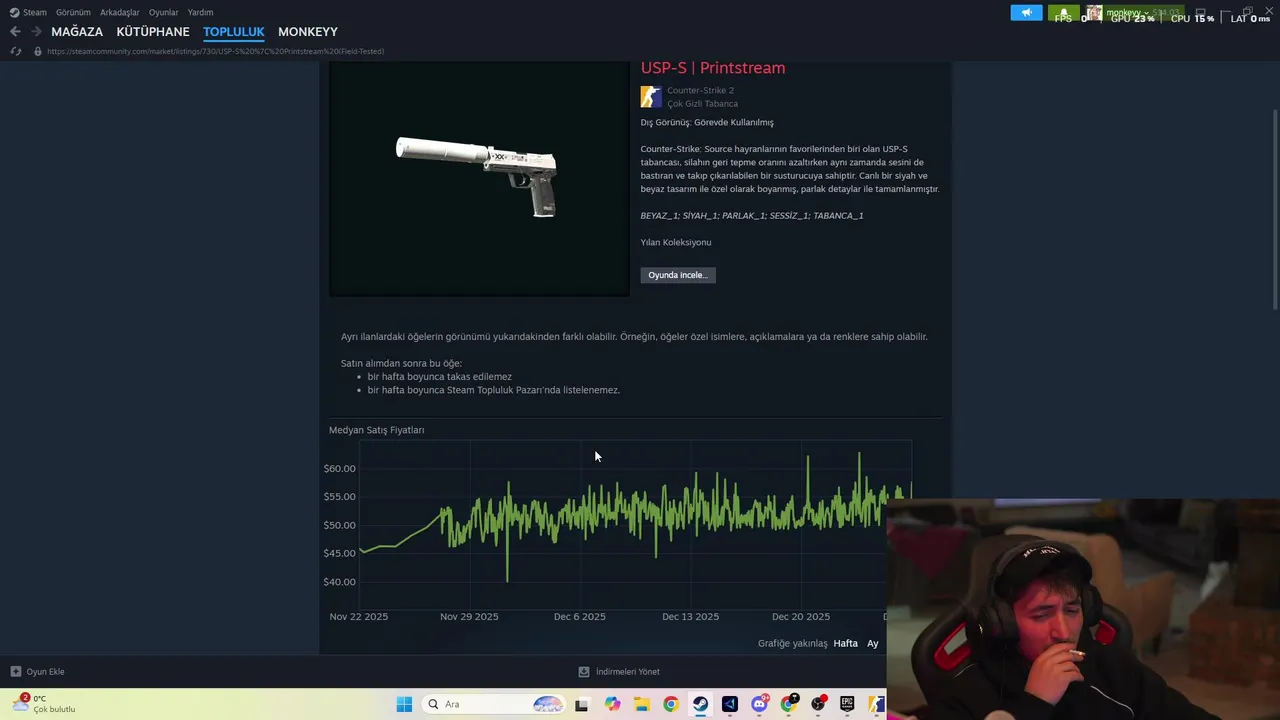
Task: Click the back navigation arrow
Action: pyautogui.click(x=15, y=32)
